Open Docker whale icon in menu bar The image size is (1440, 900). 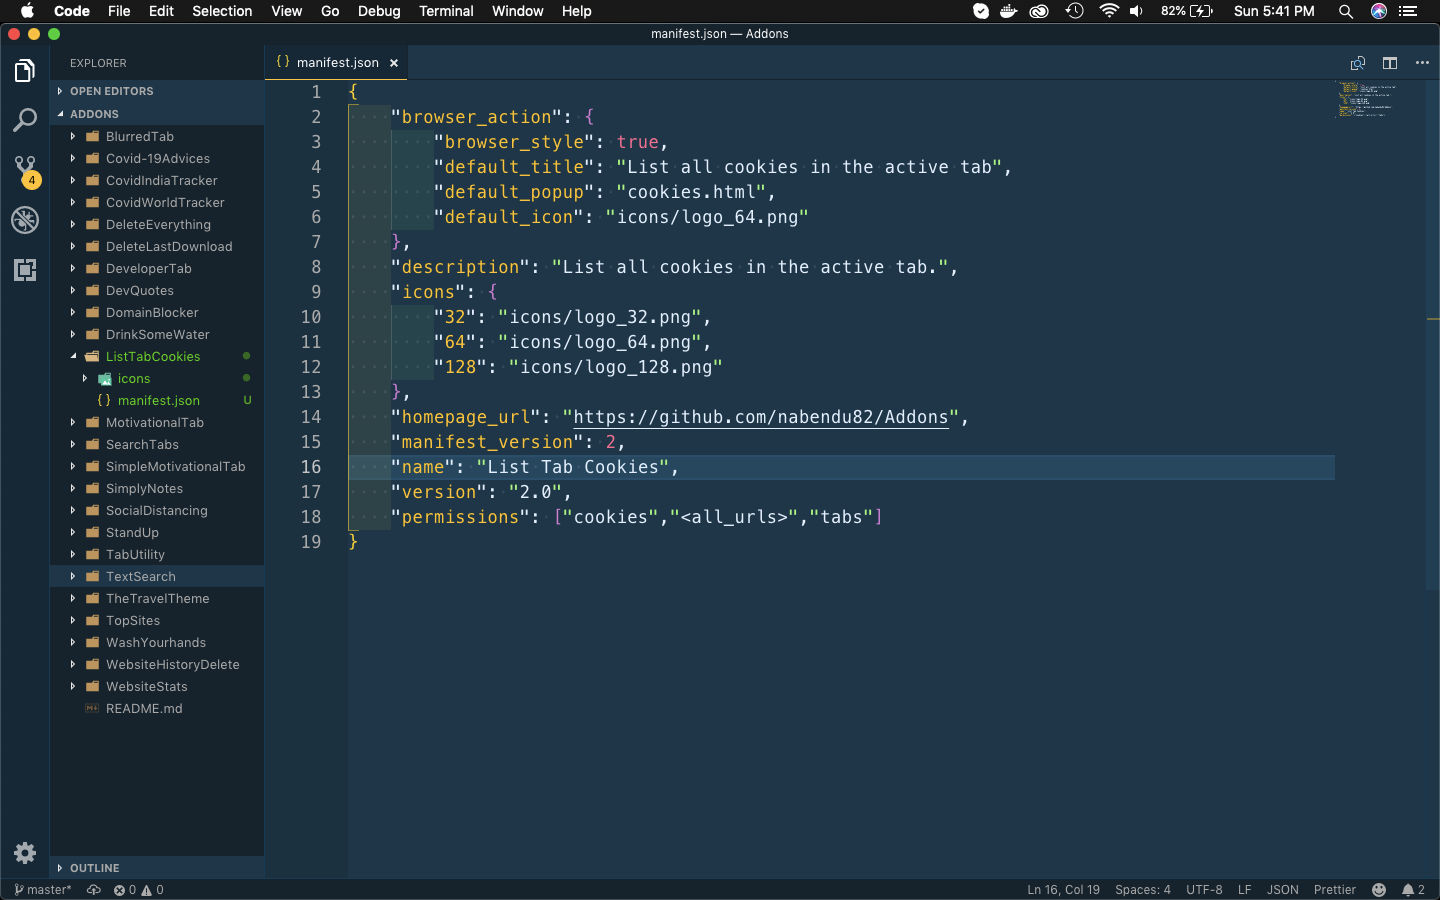pos(1009,11)
